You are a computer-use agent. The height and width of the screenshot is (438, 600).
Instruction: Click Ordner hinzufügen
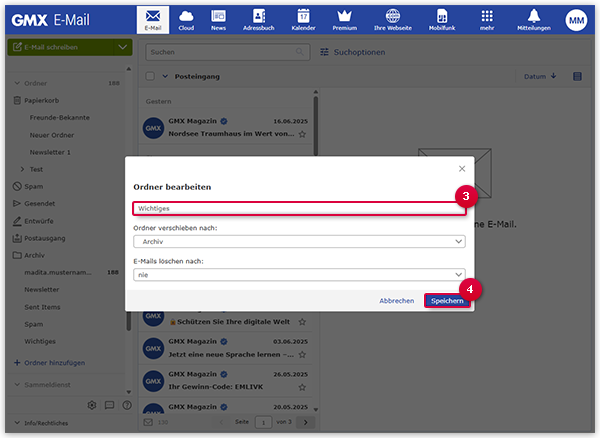50,363
